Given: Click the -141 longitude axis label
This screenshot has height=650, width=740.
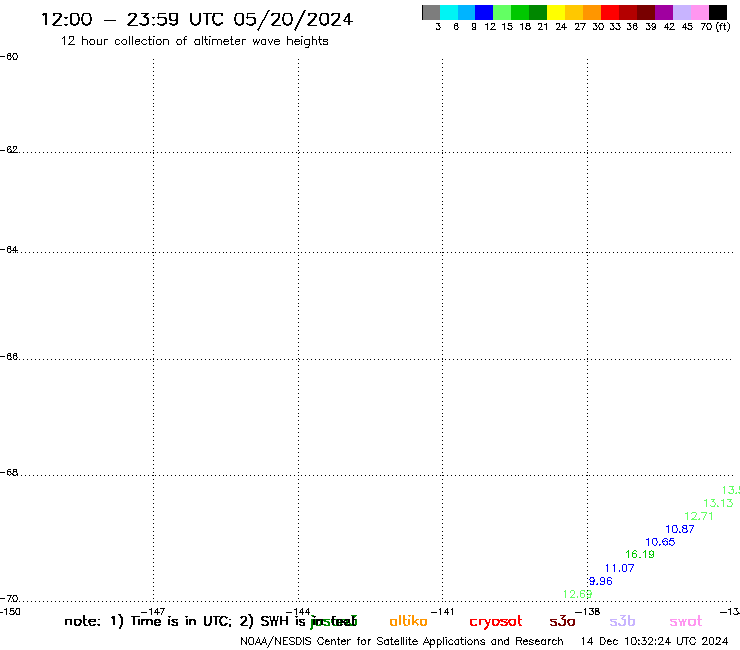Looking at the screenshot, I should tap(442, 612).
